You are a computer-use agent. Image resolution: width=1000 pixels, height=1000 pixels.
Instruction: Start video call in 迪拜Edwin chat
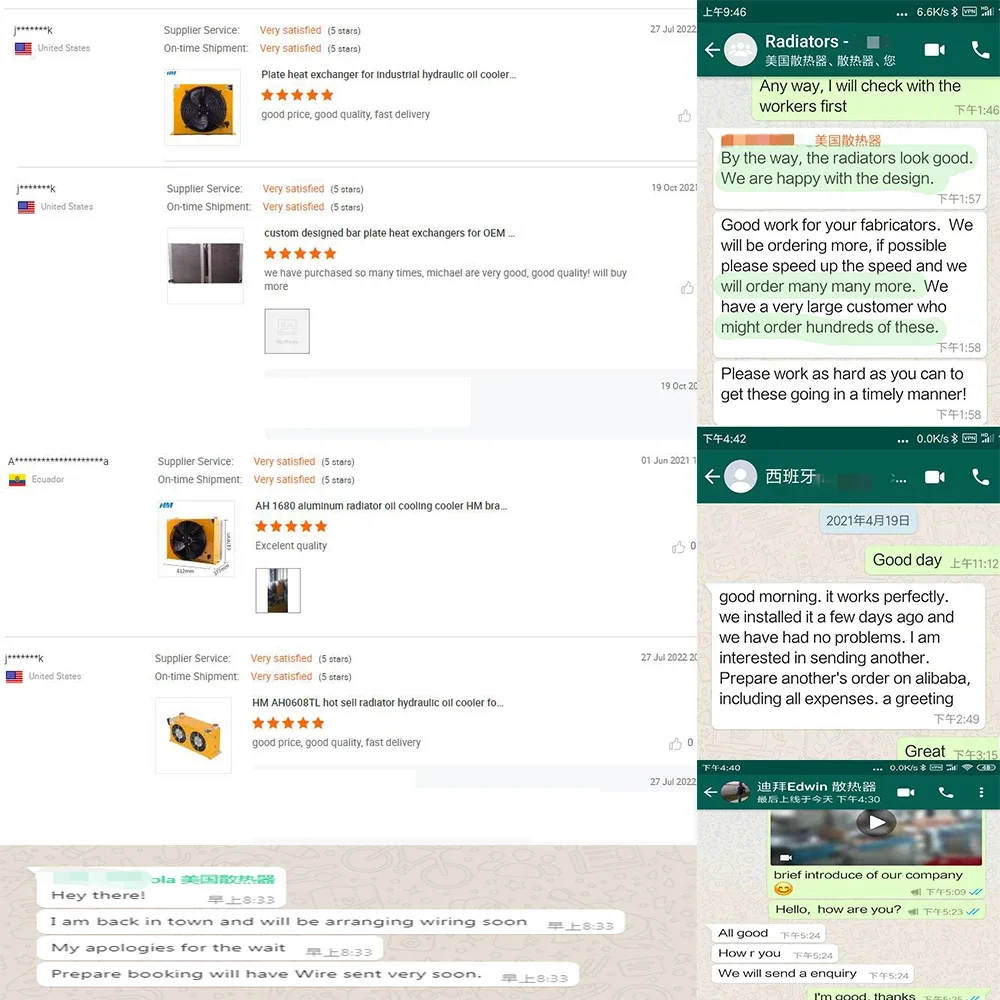click(x=906, y=792)
